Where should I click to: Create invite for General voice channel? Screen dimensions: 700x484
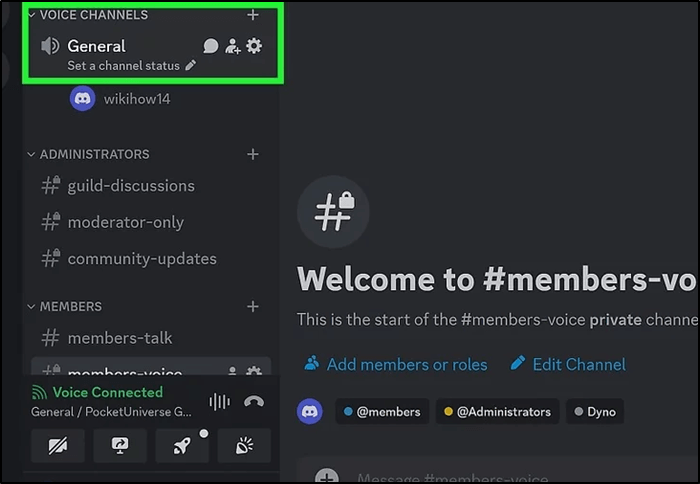[x=233, y=46]
